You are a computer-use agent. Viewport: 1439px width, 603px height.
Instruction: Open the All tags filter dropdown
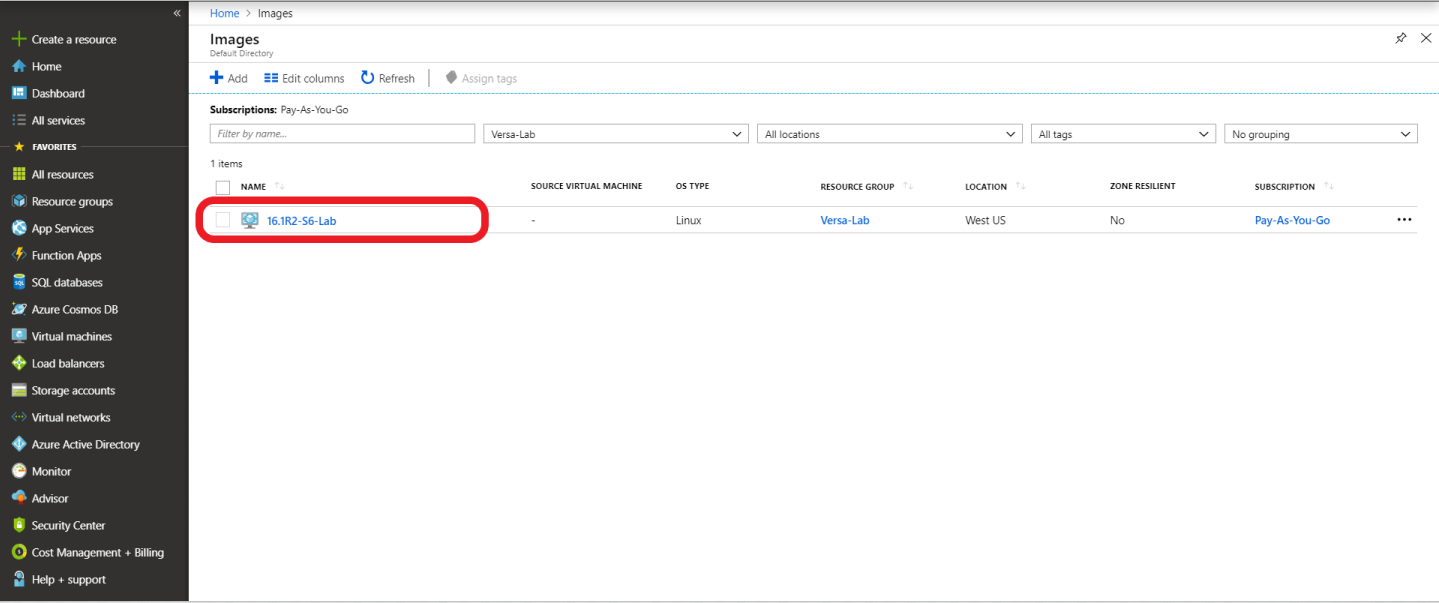pyautogui.click(x=1123, y=134)
